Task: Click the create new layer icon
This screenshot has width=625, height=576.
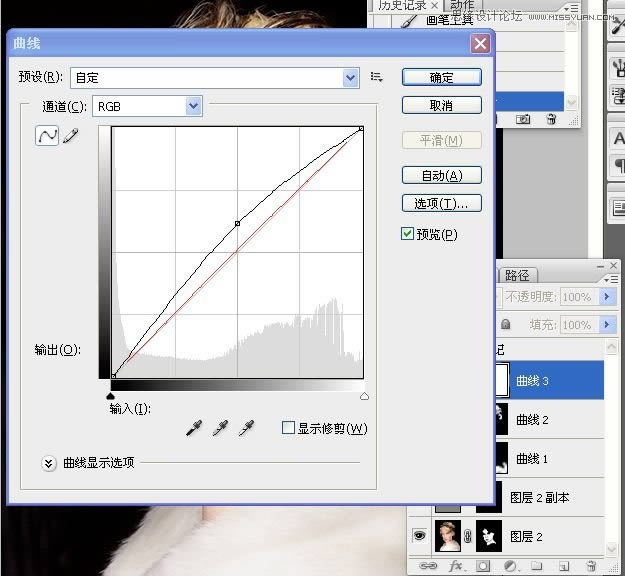Action: point(565,566)
